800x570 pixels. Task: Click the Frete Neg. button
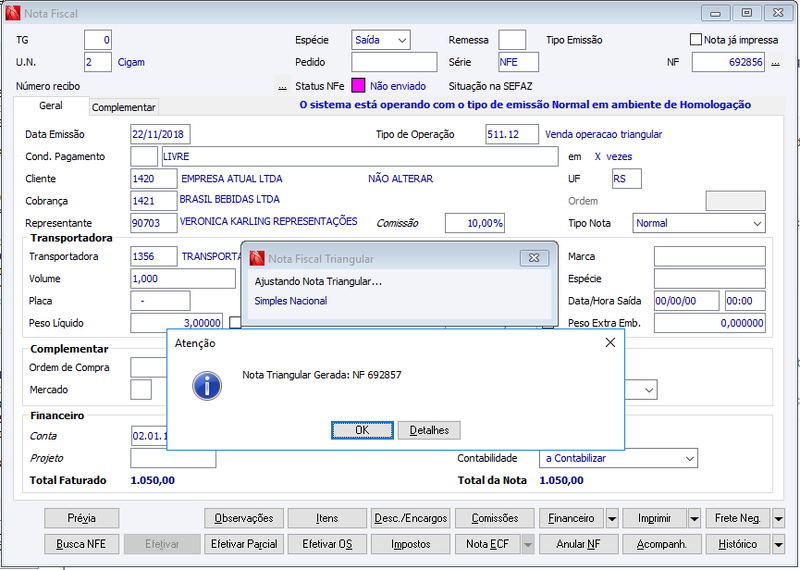738,518
